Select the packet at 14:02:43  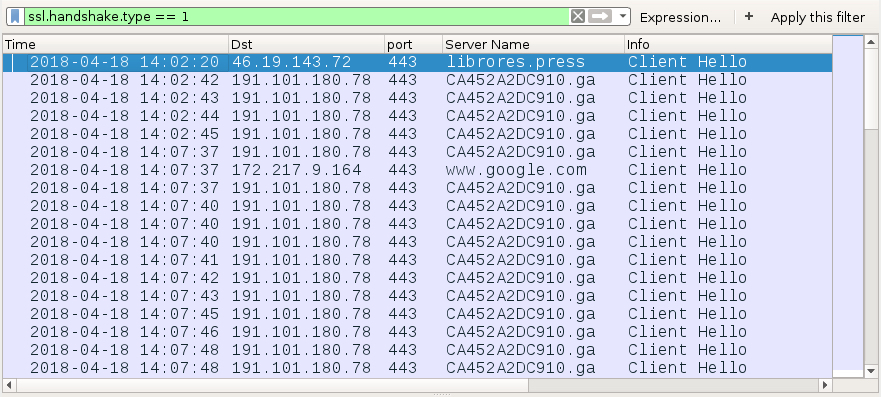click(x=417, y=98)
